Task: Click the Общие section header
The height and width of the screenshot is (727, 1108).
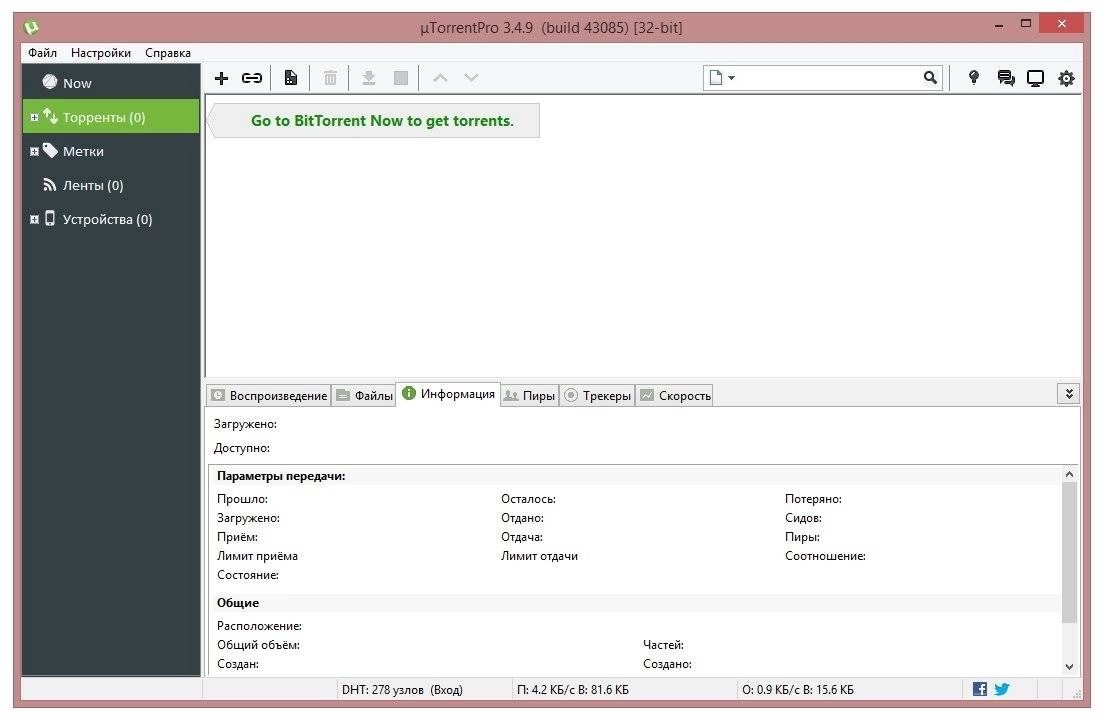Action: pos(238,603)
